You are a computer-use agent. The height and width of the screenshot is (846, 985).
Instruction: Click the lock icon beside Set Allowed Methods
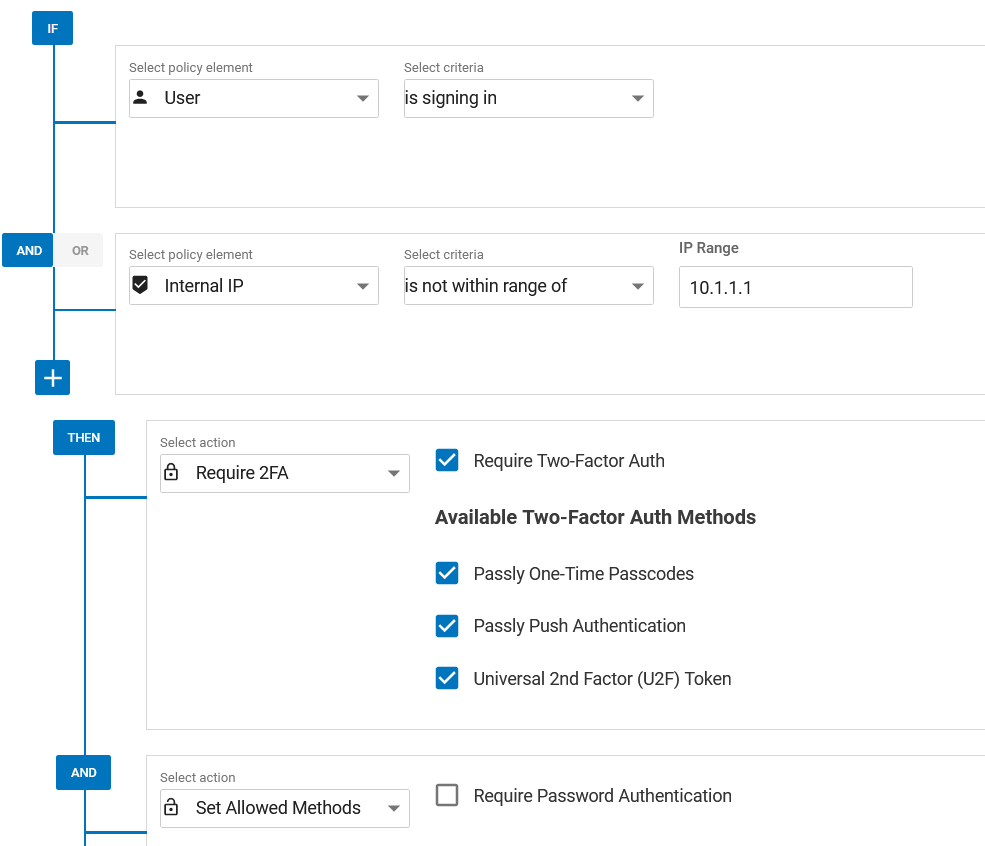pos(171,808)
